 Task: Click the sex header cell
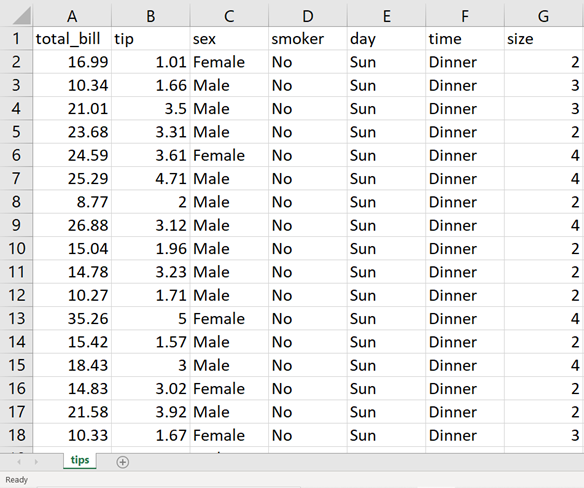click(x=229, y=39)
